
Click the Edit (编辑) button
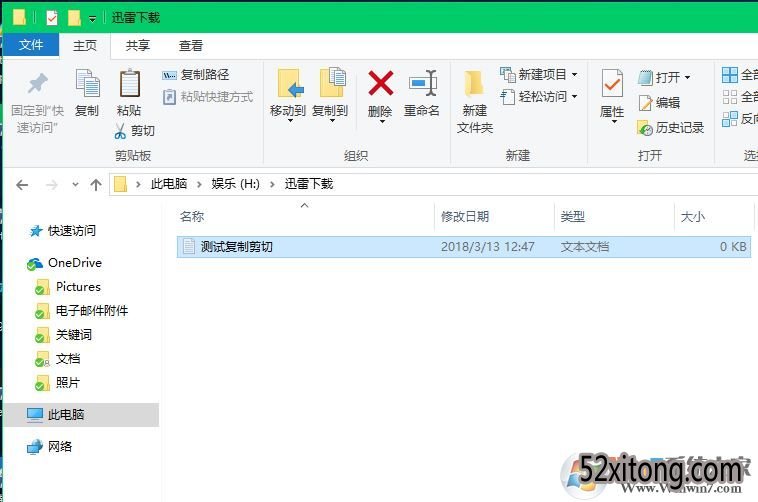click(659, 103)
